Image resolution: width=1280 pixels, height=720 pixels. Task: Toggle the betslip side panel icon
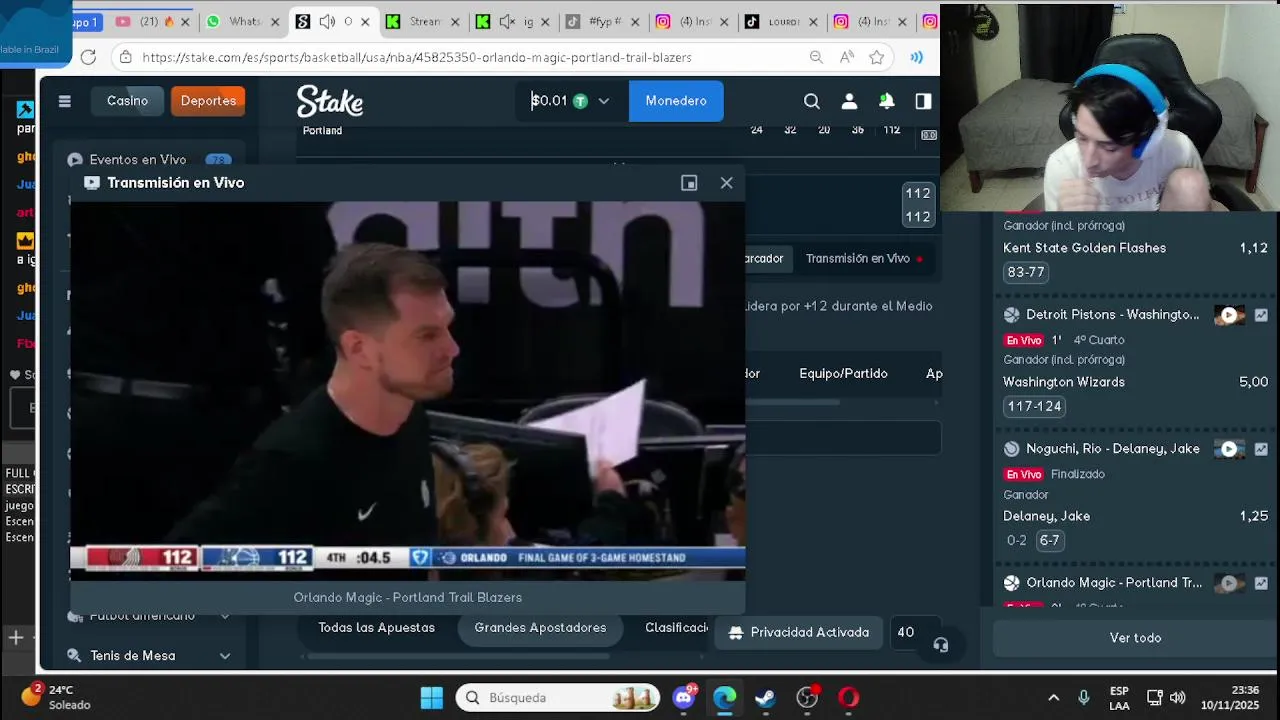[923, 101]
